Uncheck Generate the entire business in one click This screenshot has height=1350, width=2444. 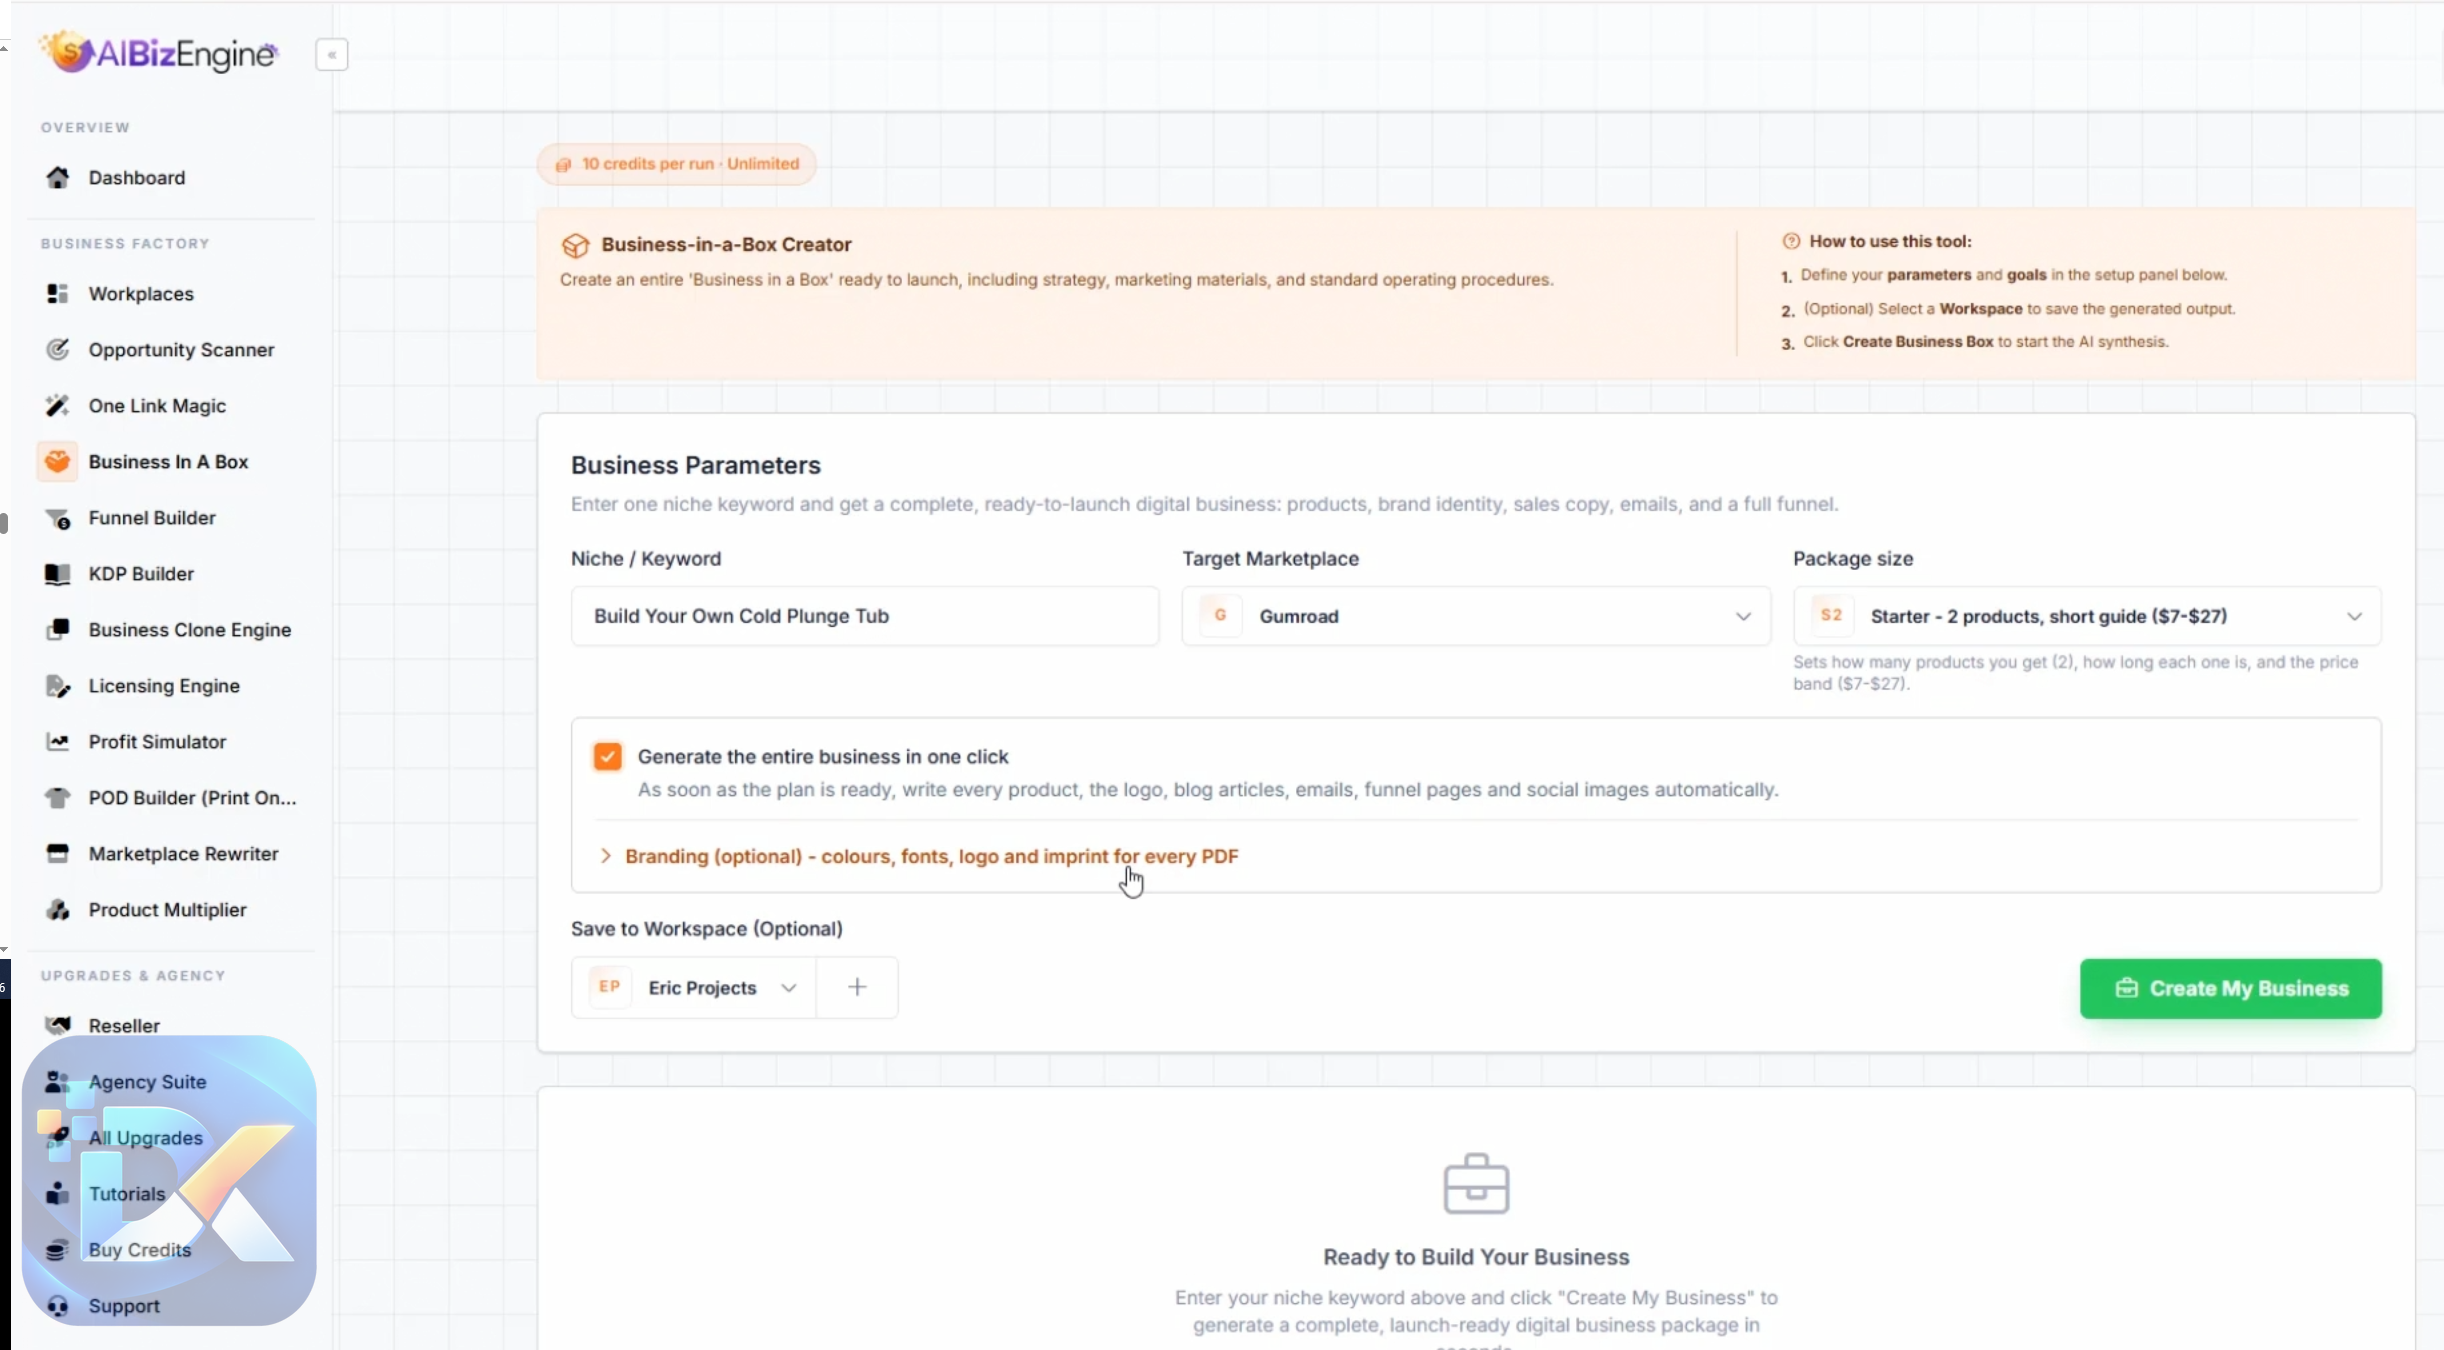[x=607, y=757]
